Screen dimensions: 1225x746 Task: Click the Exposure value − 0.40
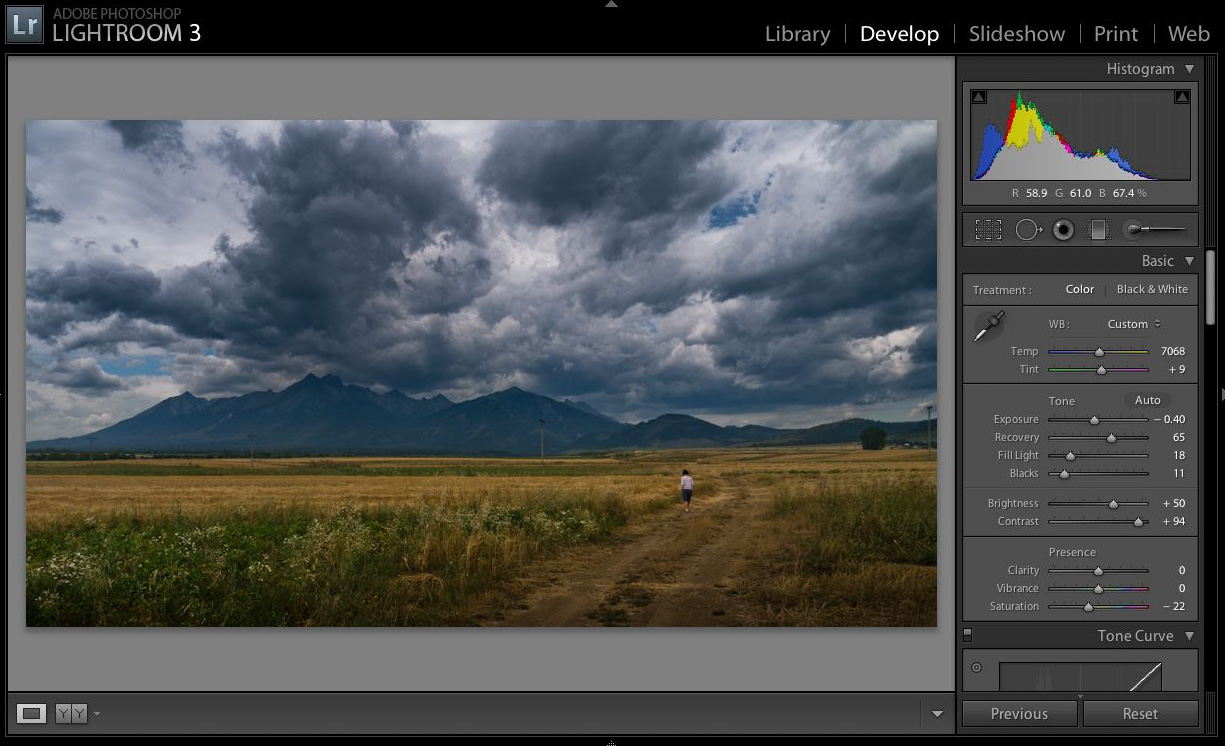(x=1169, y=420)
